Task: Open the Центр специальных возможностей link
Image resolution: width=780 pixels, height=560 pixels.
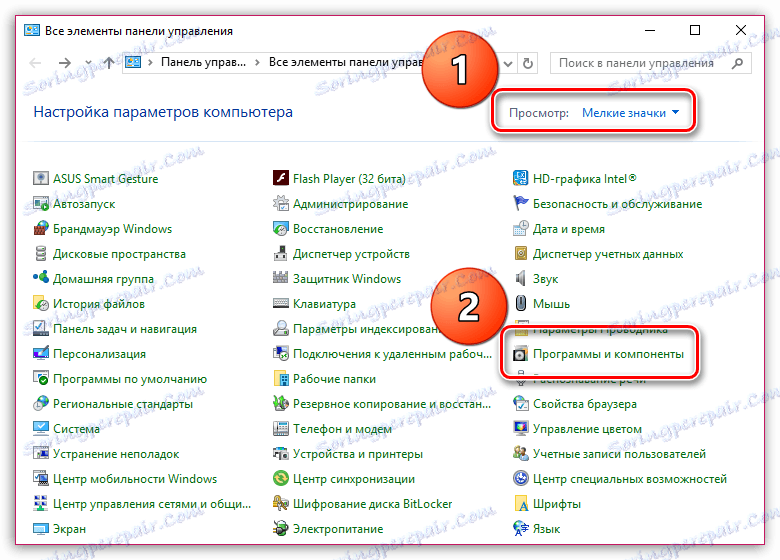Action: [x=630, y=479]
